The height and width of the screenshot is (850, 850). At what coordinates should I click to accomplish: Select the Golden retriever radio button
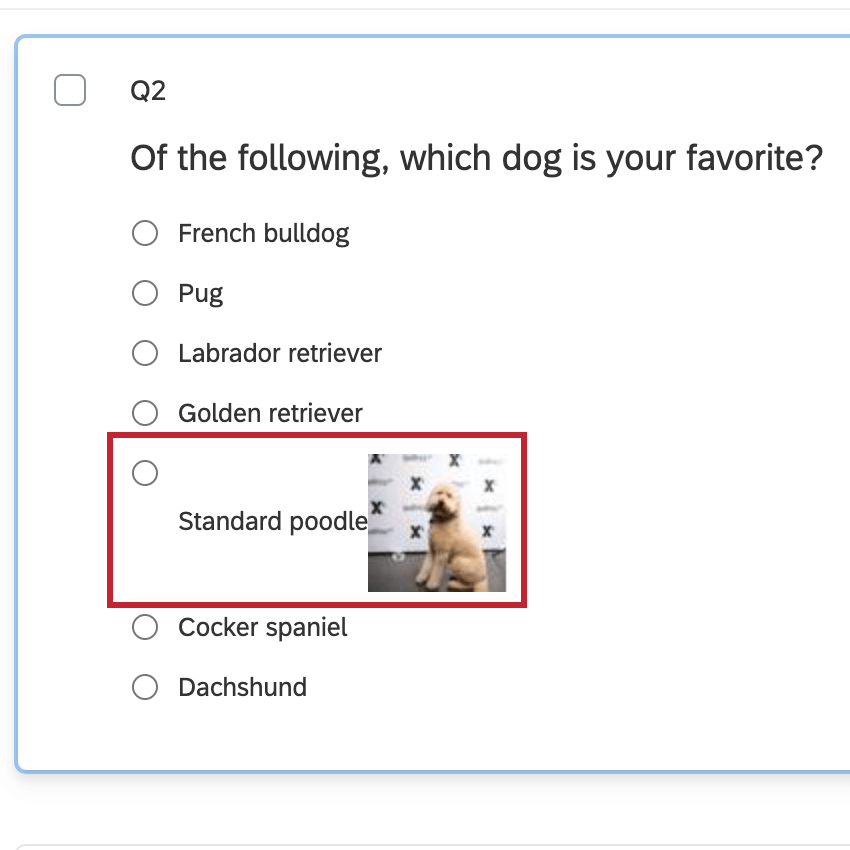click(145, 413)
